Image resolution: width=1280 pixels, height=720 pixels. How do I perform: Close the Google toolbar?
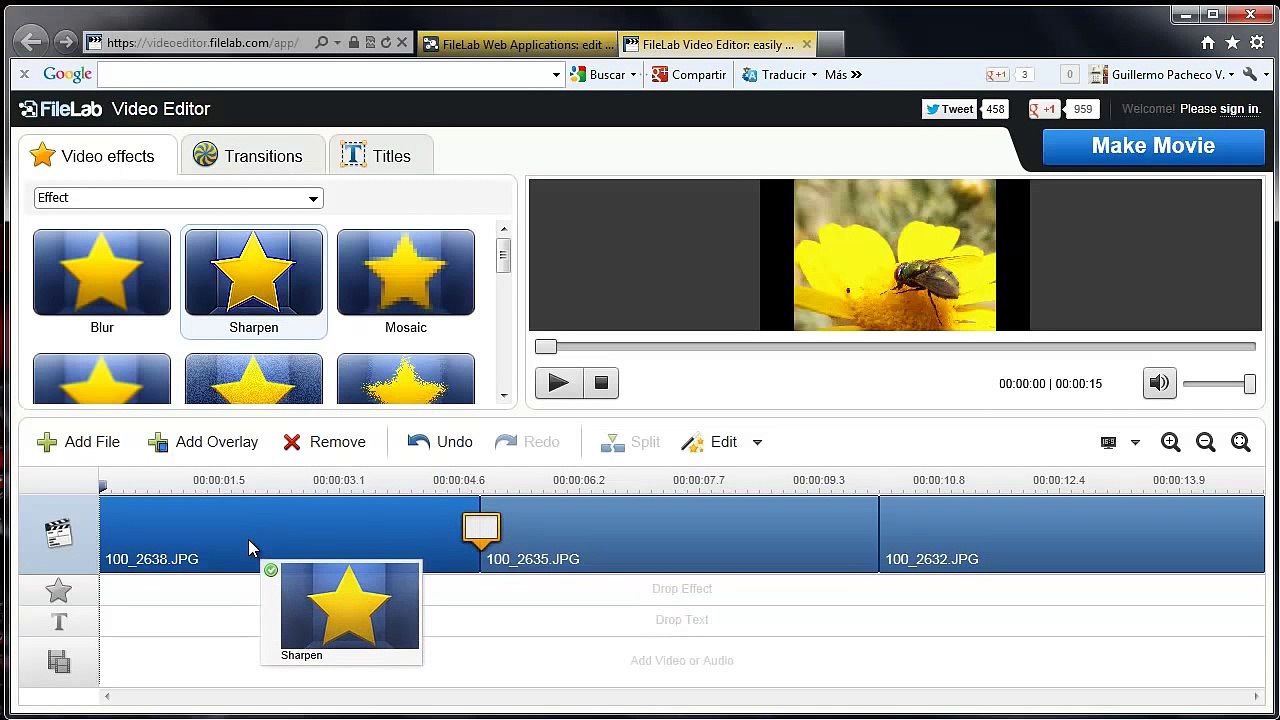pos(24,74)
